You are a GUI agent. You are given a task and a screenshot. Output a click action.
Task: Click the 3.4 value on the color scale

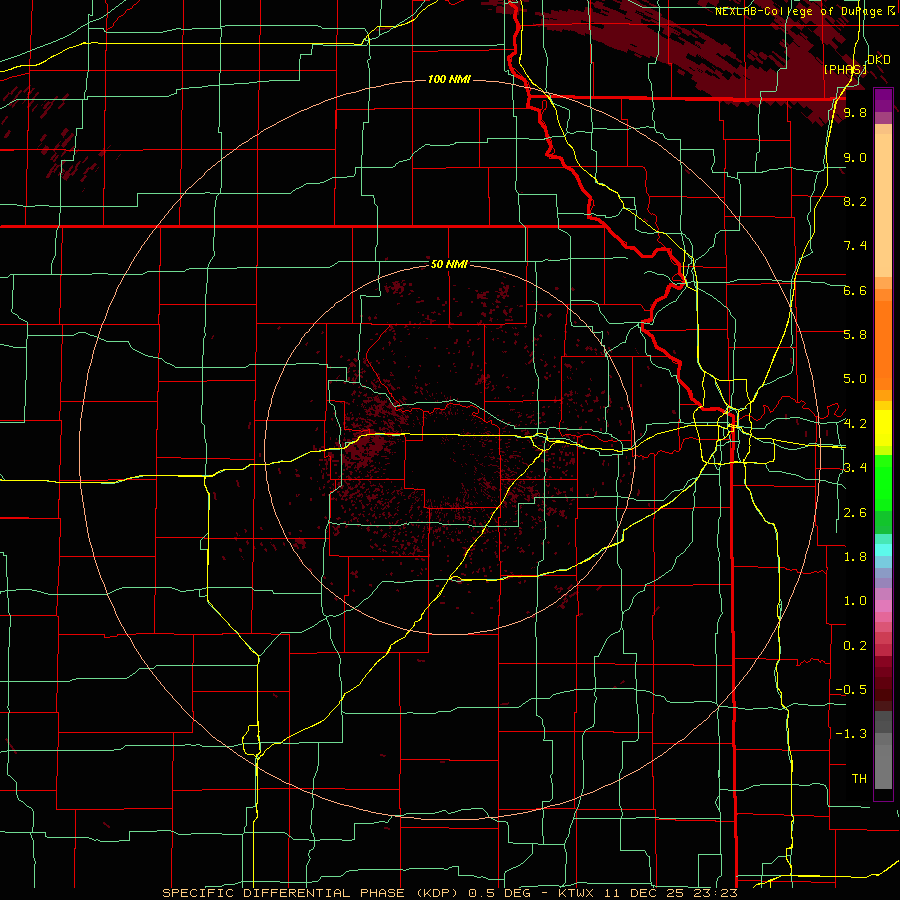[855, 468]
